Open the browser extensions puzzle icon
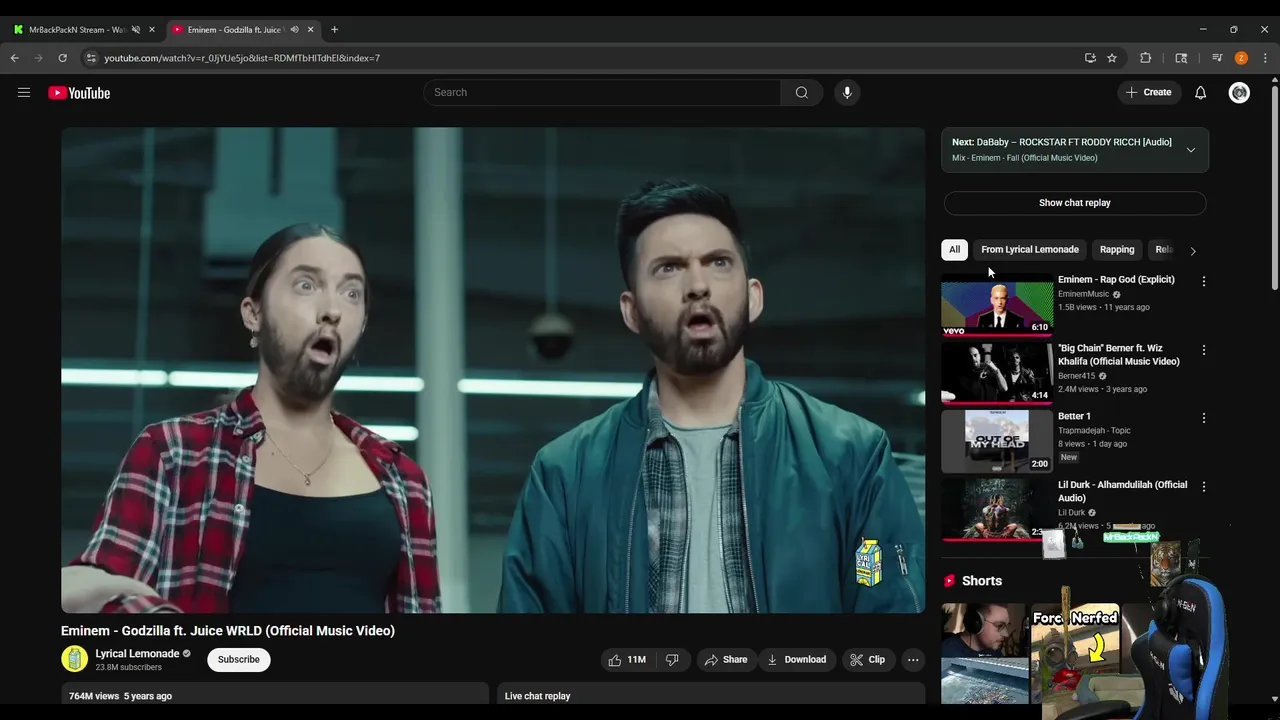The height and width of the screenshot is (720, 1280). (1146, 58)
